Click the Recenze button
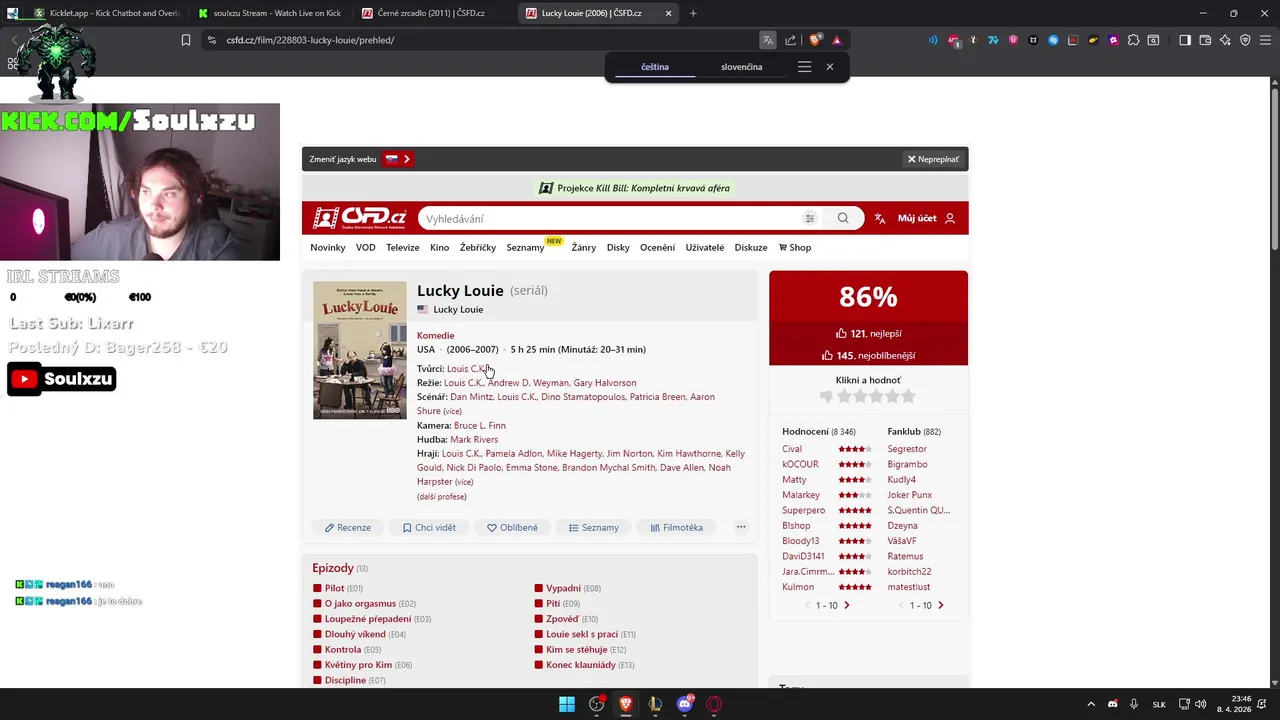 pos(347,527)
